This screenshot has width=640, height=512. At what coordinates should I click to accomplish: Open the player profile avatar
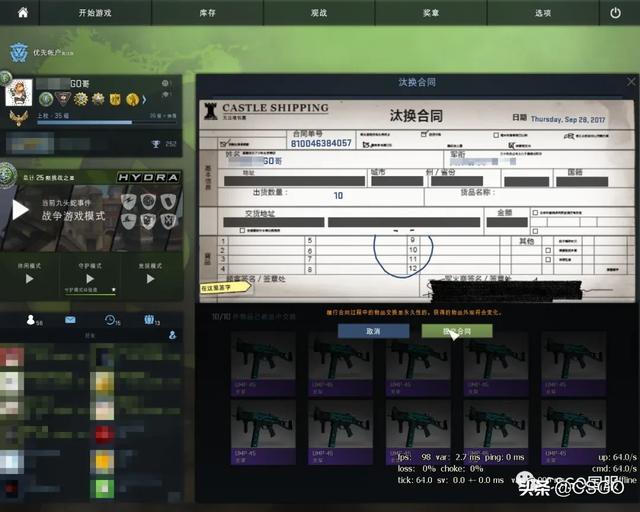(19, 93)
